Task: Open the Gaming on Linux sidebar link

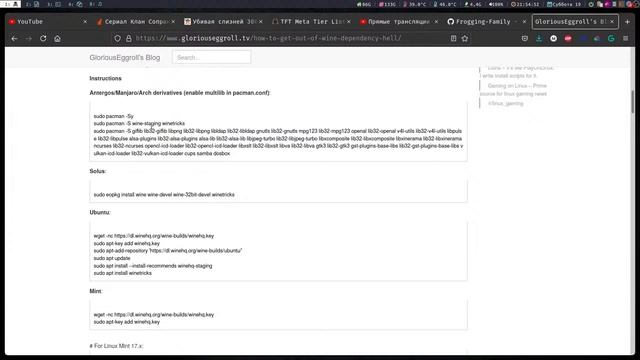Action: tap(513, 90)
